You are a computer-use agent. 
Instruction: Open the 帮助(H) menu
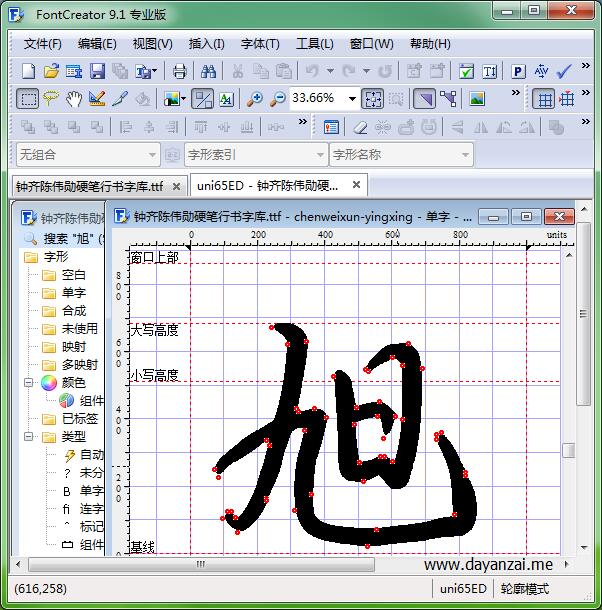(x=430, y=44)
